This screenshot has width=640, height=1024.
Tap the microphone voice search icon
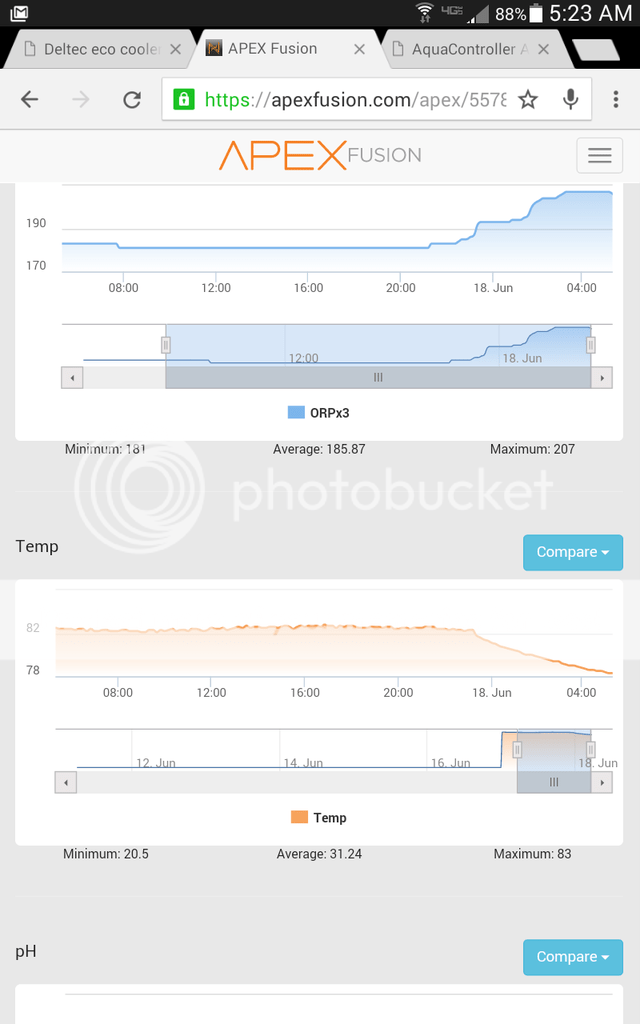[571, 99]
